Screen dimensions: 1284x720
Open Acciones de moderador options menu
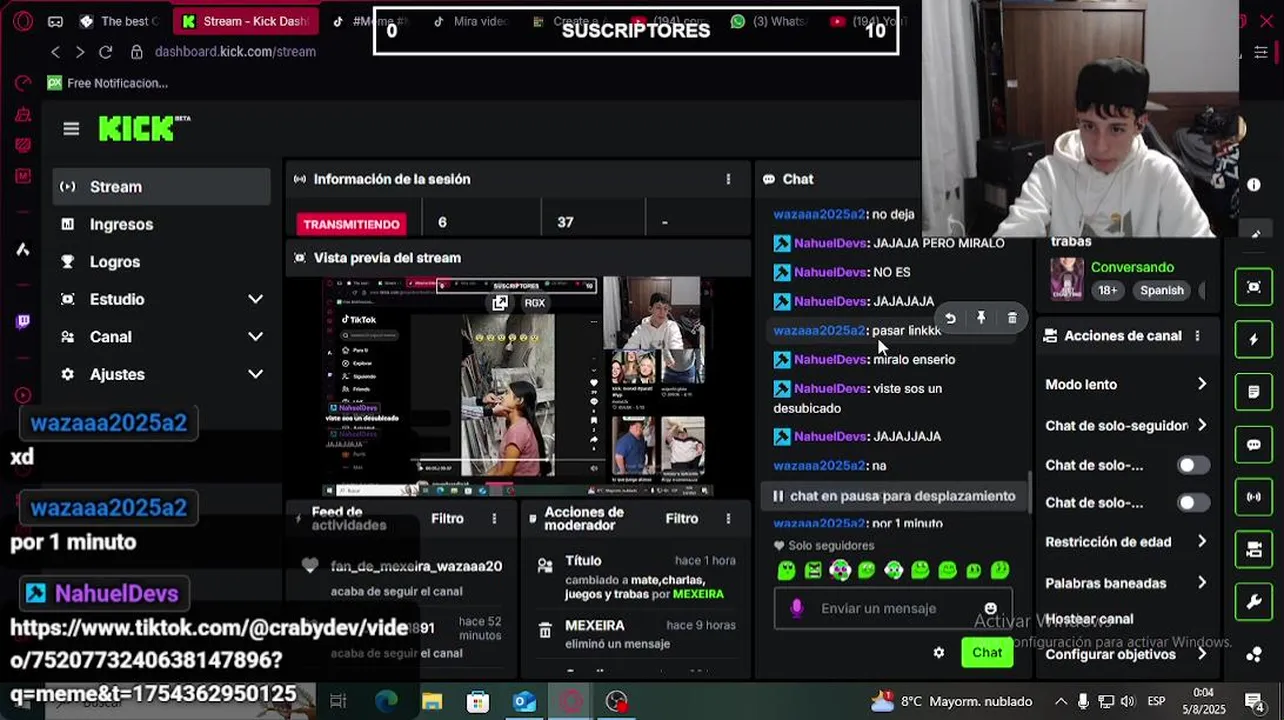[x=728, y=519]
